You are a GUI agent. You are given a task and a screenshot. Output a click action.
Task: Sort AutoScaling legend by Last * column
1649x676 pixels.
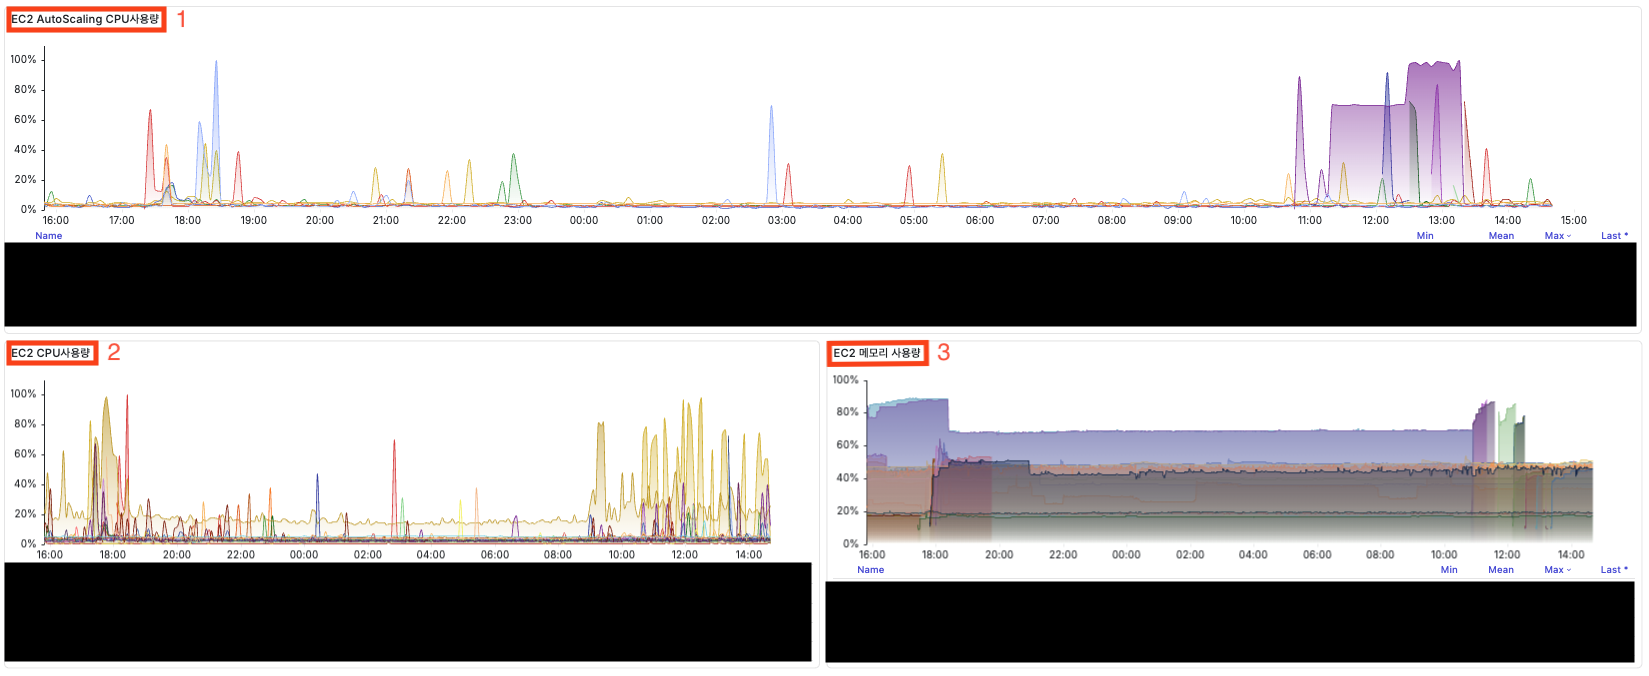pos(1614,236)
